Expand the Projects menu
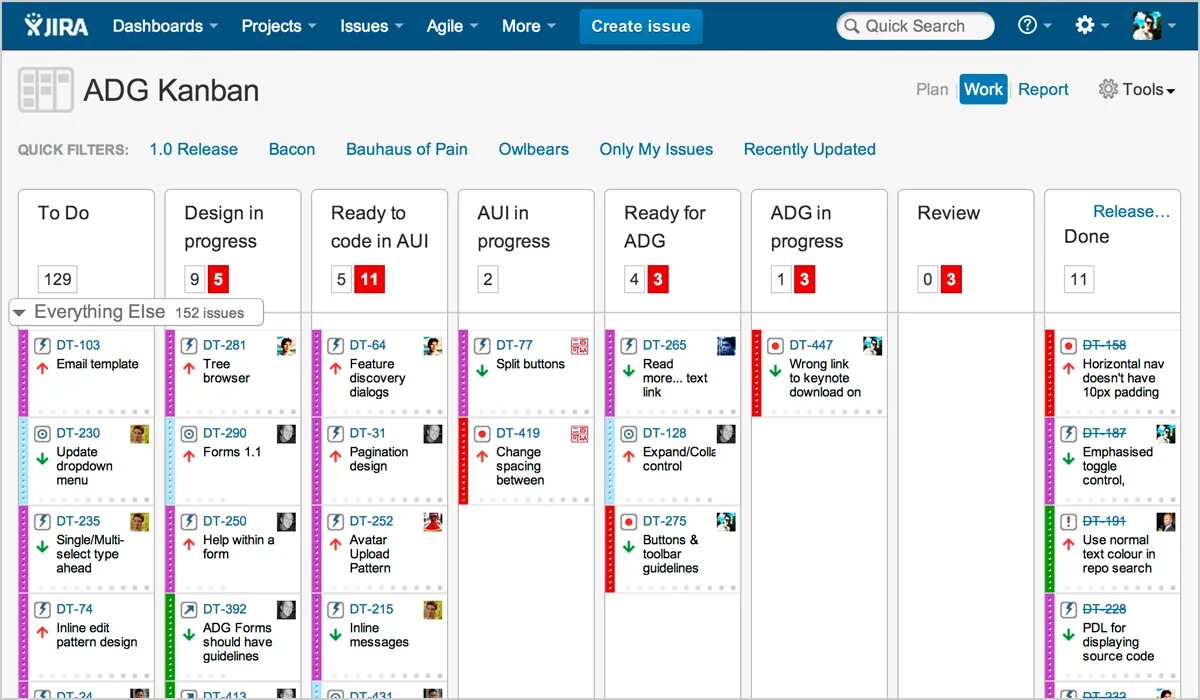This screenshot has width=1200, height=700. 279,26
